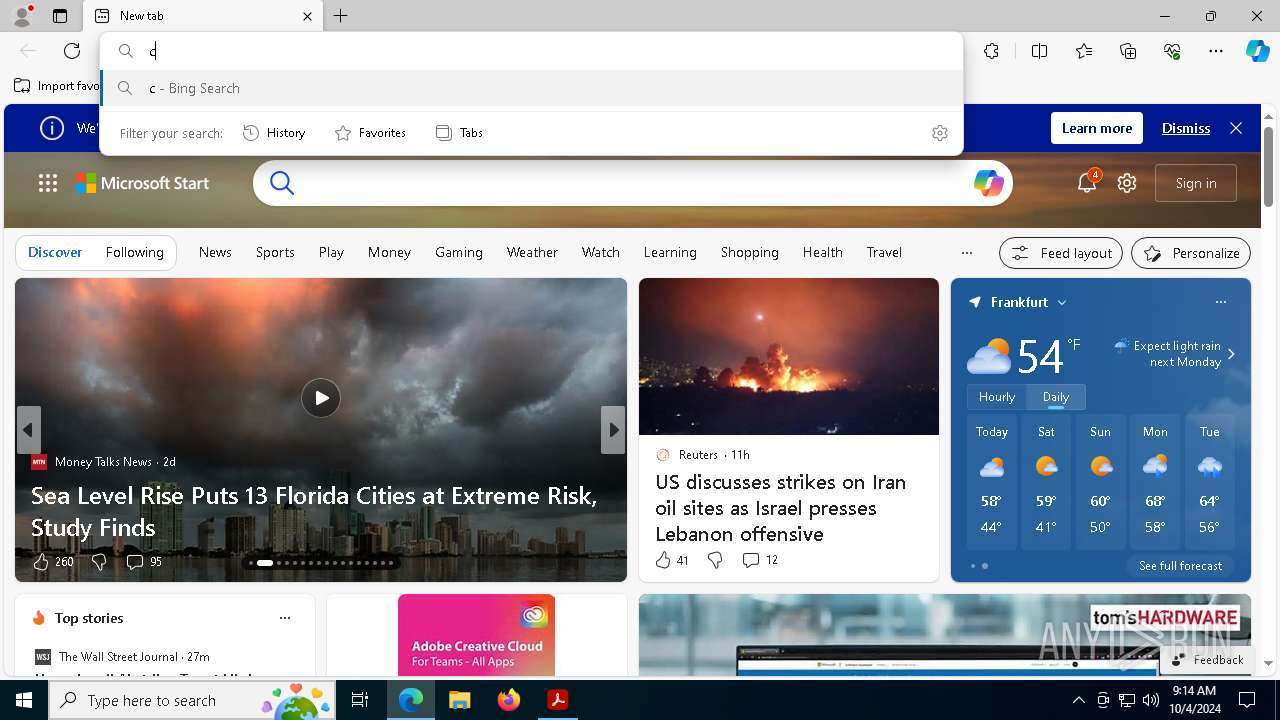Image resolution: width=1280 pixels, height=720 pixels.
Task: Switch feed to Discover
Action: (x=55, y=253)
